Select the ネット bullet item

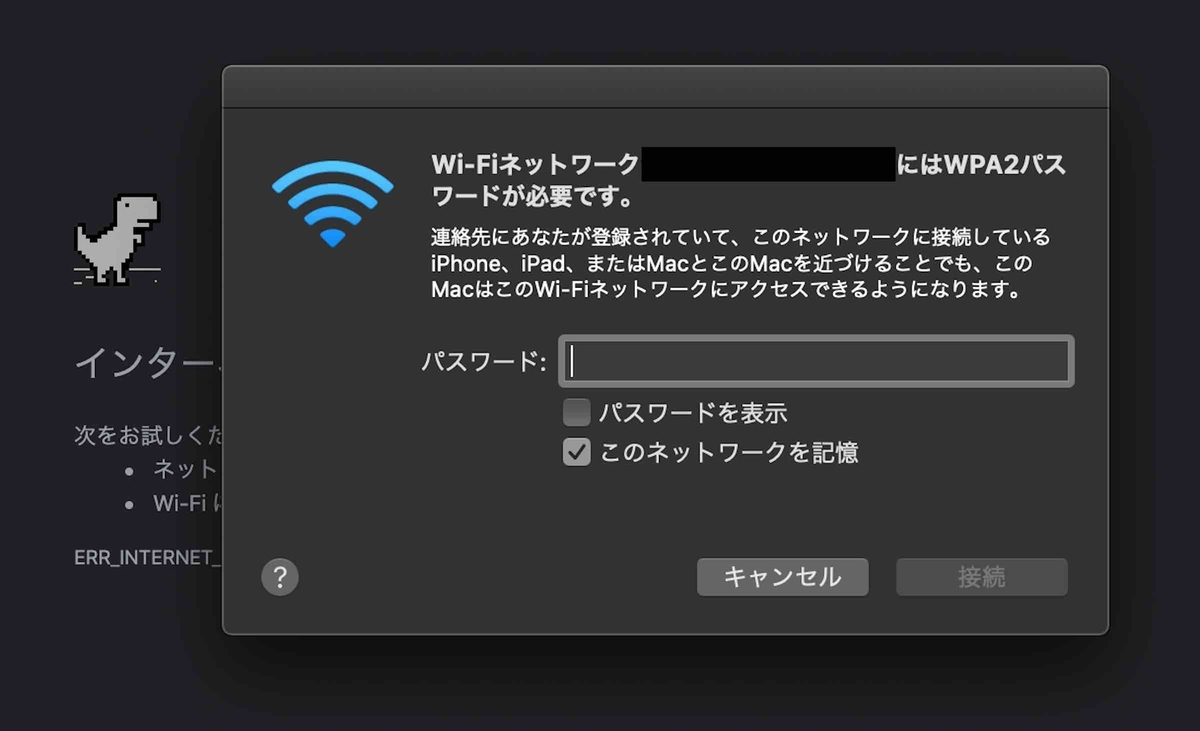point(185,469)
